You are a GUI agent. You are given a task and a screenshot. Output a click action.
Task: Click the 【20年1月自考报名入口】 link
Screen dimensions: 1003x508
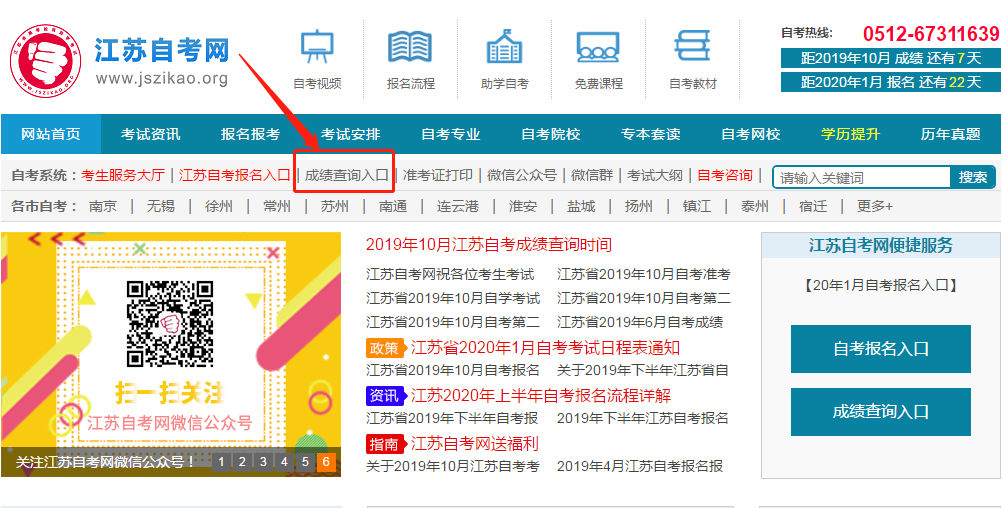click(x=880, y=285)
